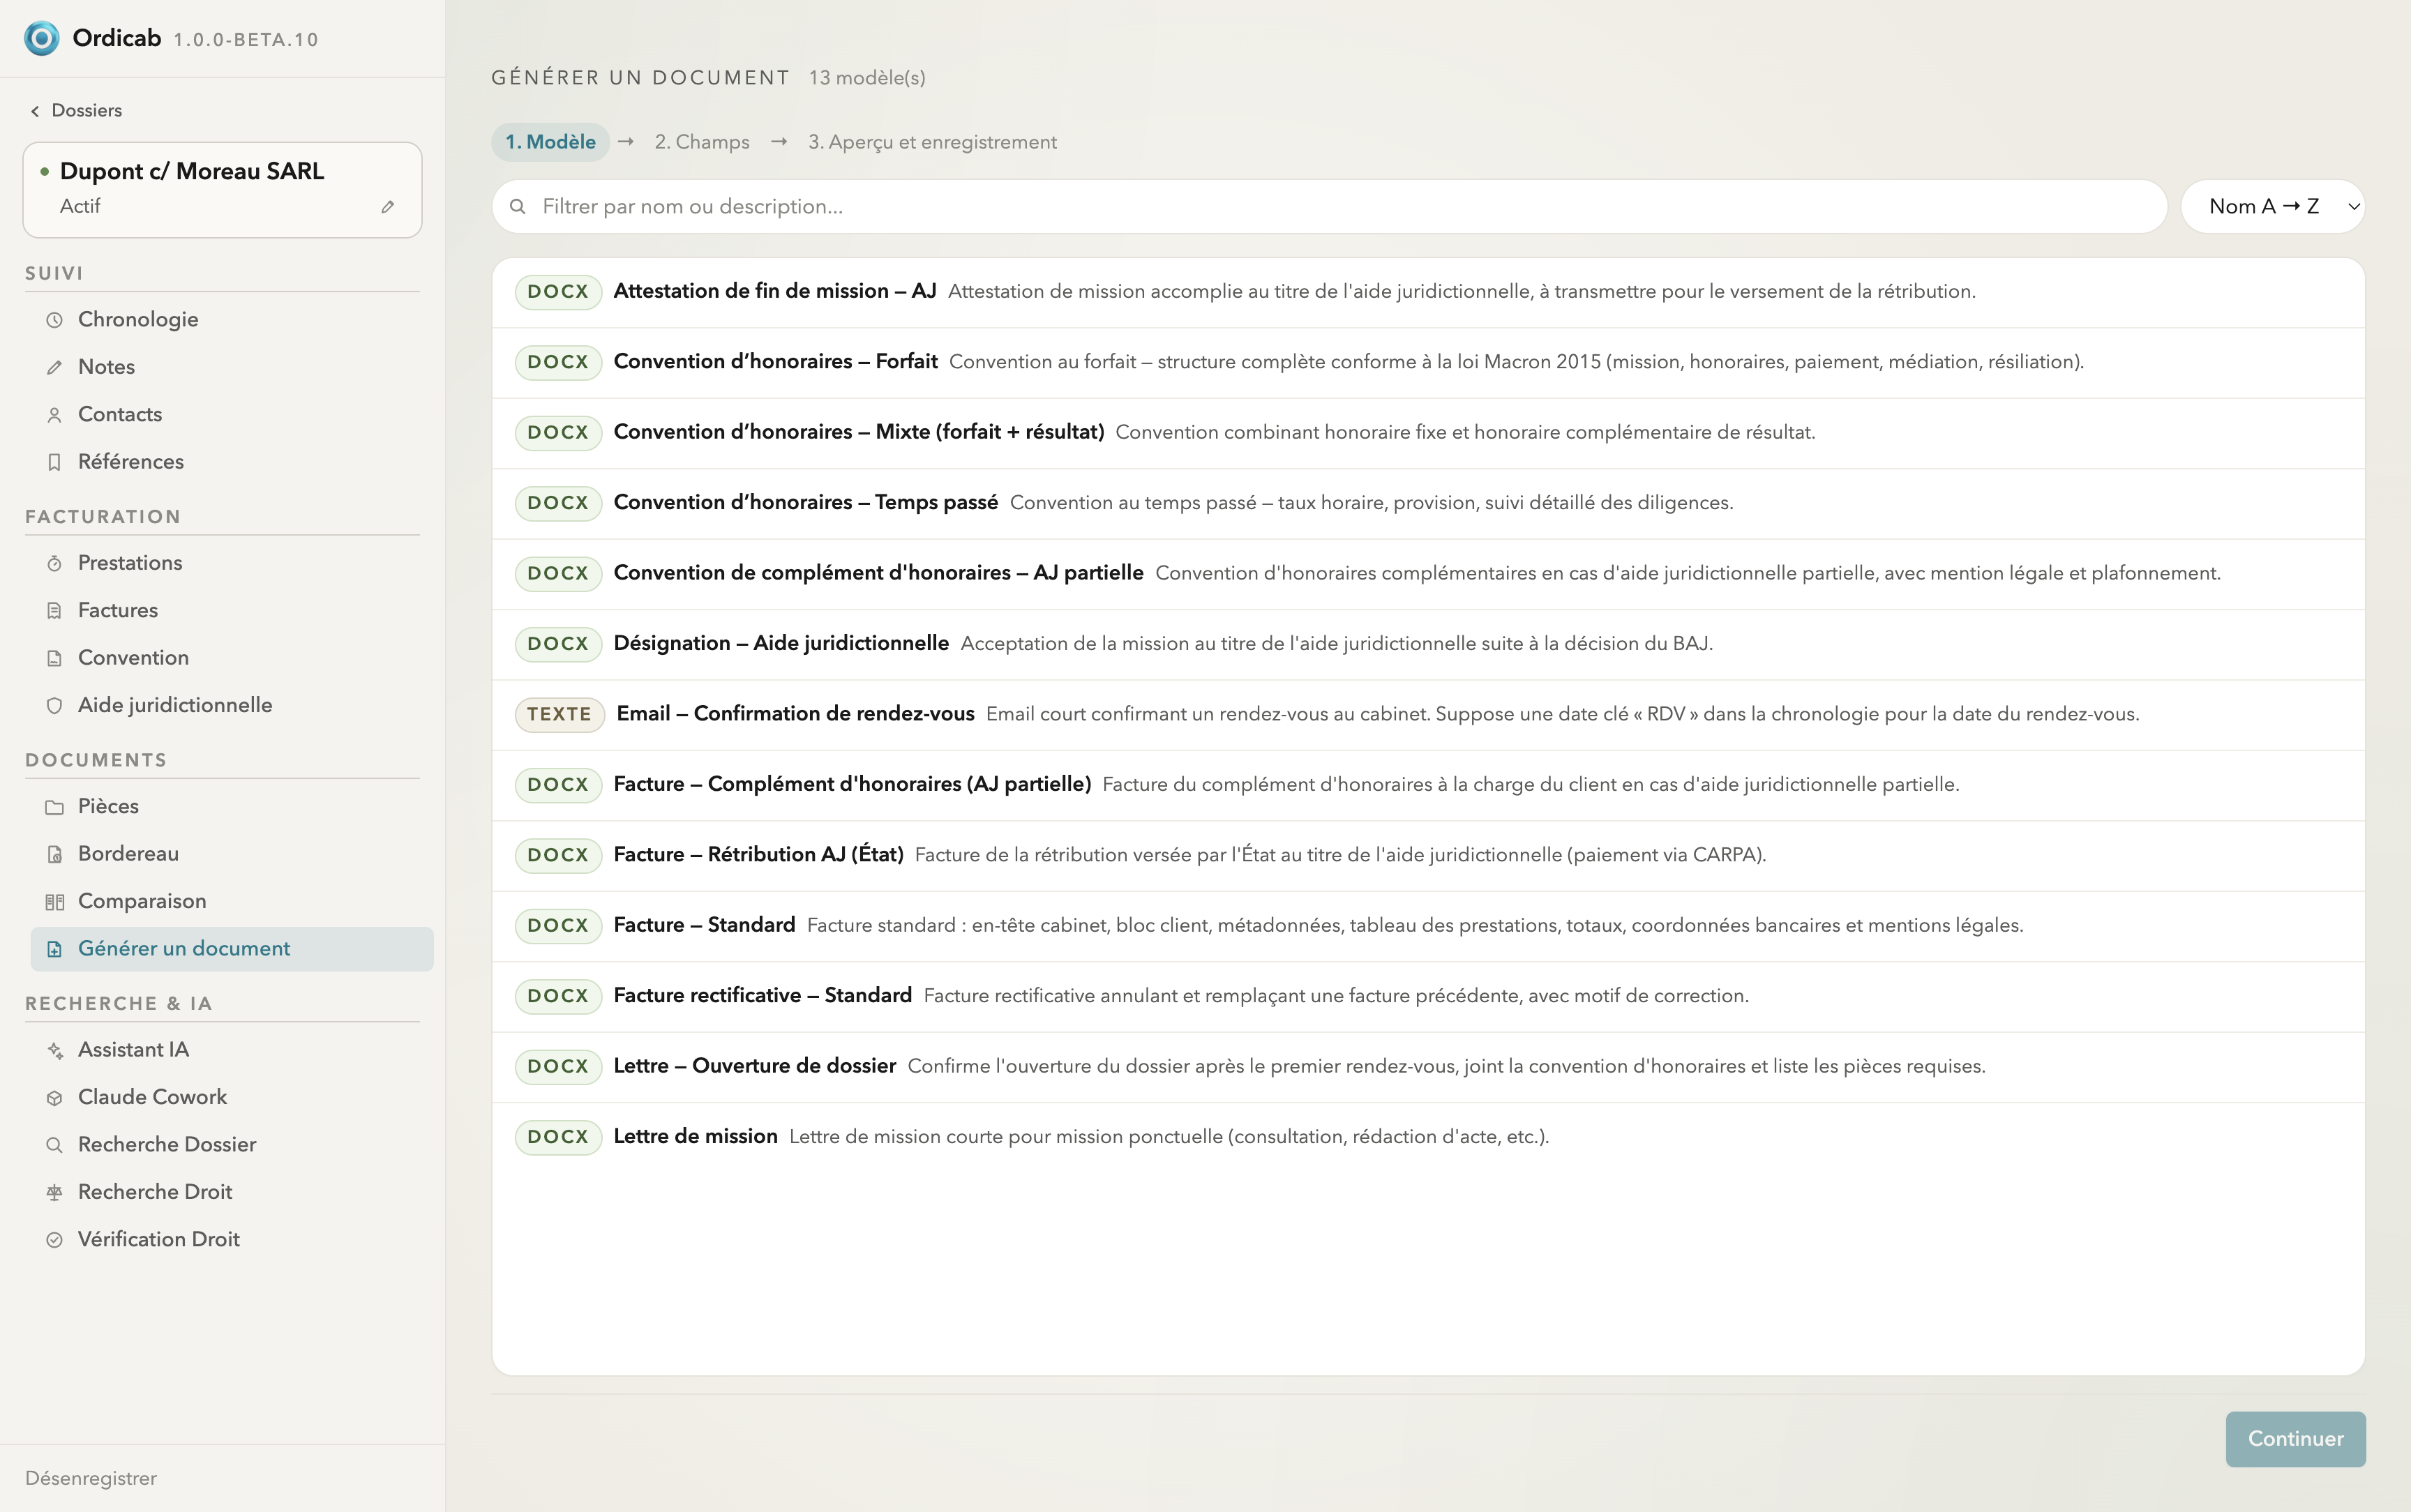Open Prestations in the sidebar
This screenshot has height=1512, width=2411.
(x=232, y=563)
